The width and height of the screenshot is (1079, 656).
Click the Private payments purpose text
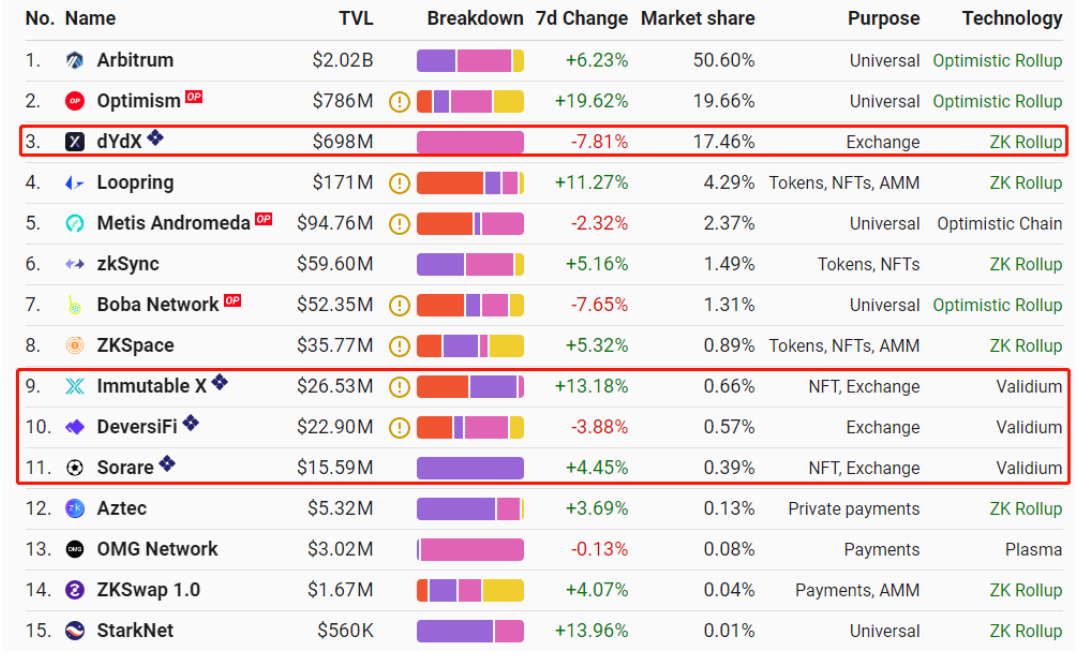pyautogui.click(x=853, y=509)
